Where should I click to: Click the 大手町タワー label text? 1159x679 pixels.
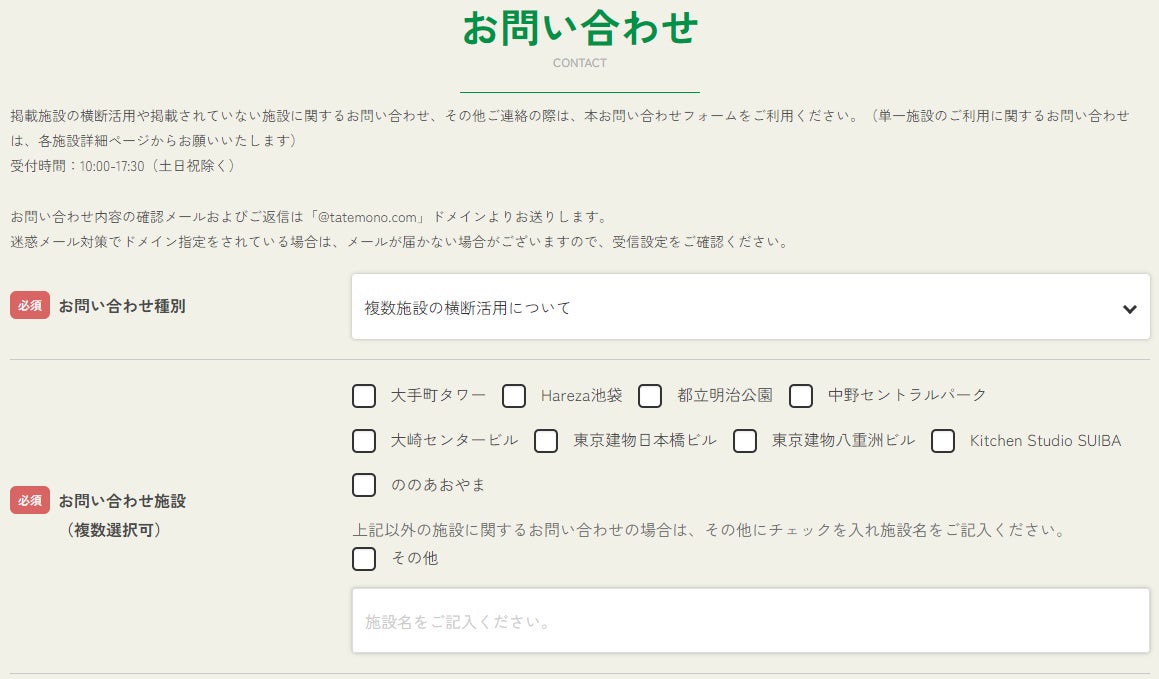tap(438, 396)
